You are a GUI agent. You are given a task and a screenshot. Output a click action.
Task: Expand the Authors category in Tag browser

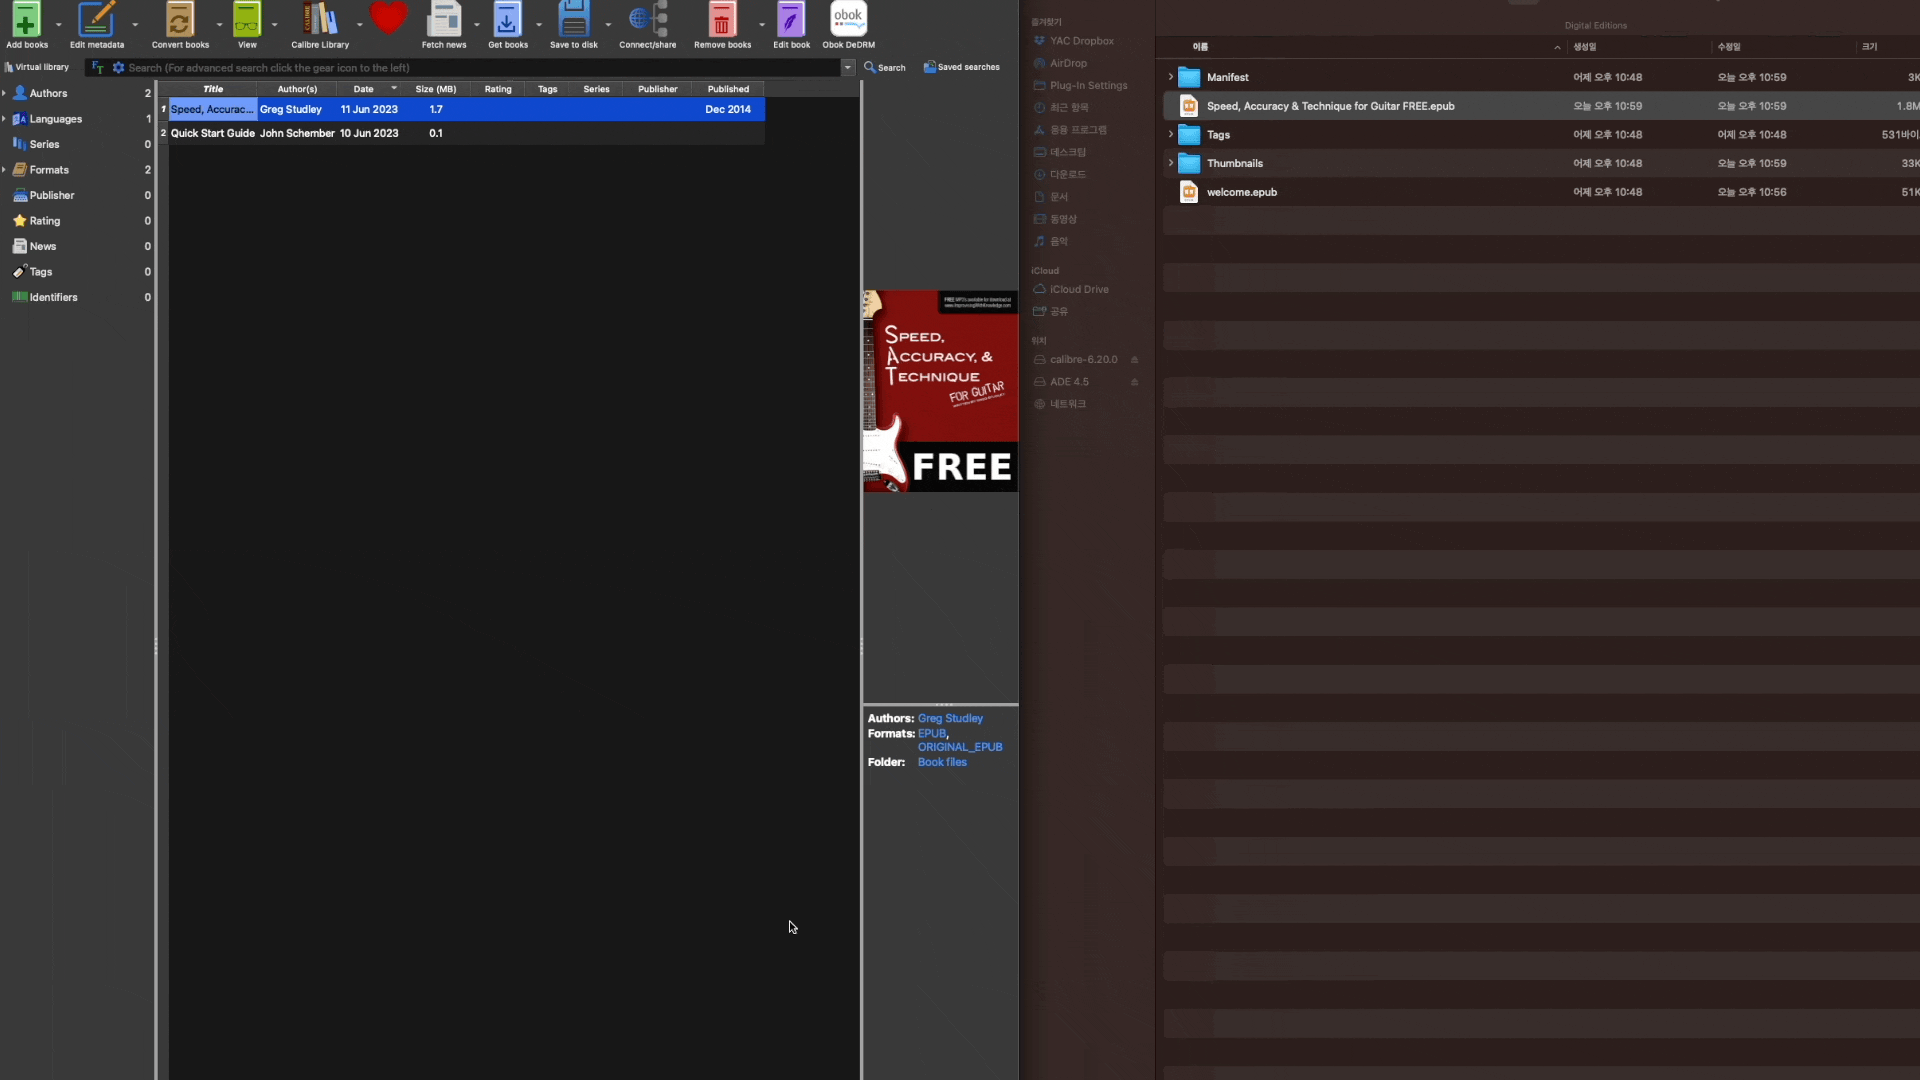(x=4, y=93)
